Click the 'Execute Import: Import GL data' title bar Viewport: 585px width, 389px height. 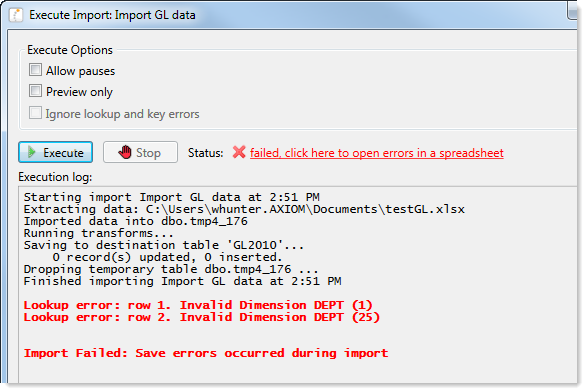pyautogui.click(x=112, y=15)
